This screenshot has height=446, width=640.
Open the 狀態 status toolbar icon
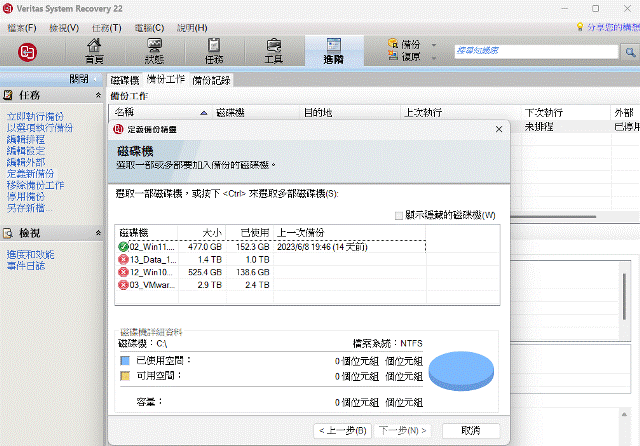154,51
